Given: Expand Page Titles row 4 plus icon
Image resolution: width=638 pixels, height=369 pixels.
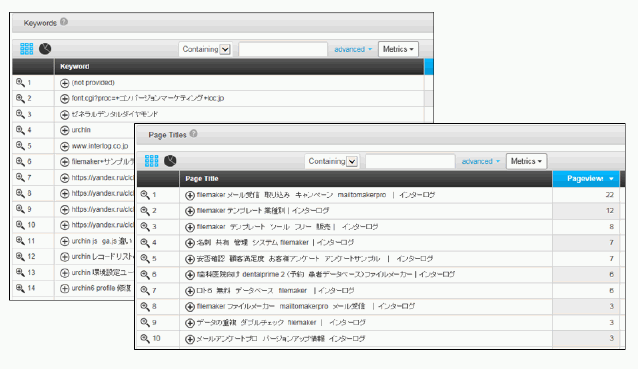Looking at the screenshot, I should point(190,243).
